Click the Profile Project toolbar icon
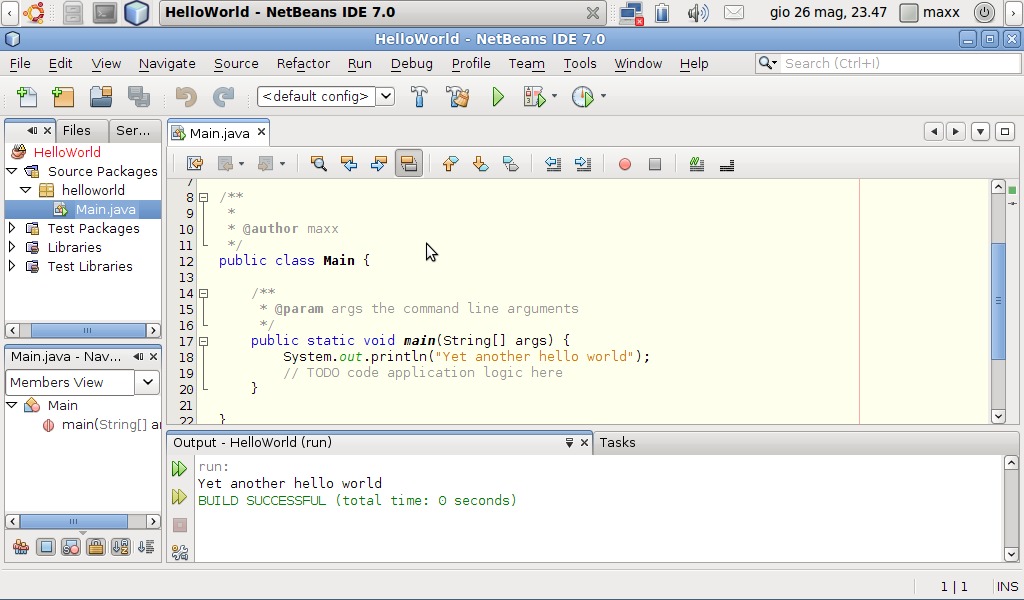This screenshot has height=600, width=1024. 583,97
